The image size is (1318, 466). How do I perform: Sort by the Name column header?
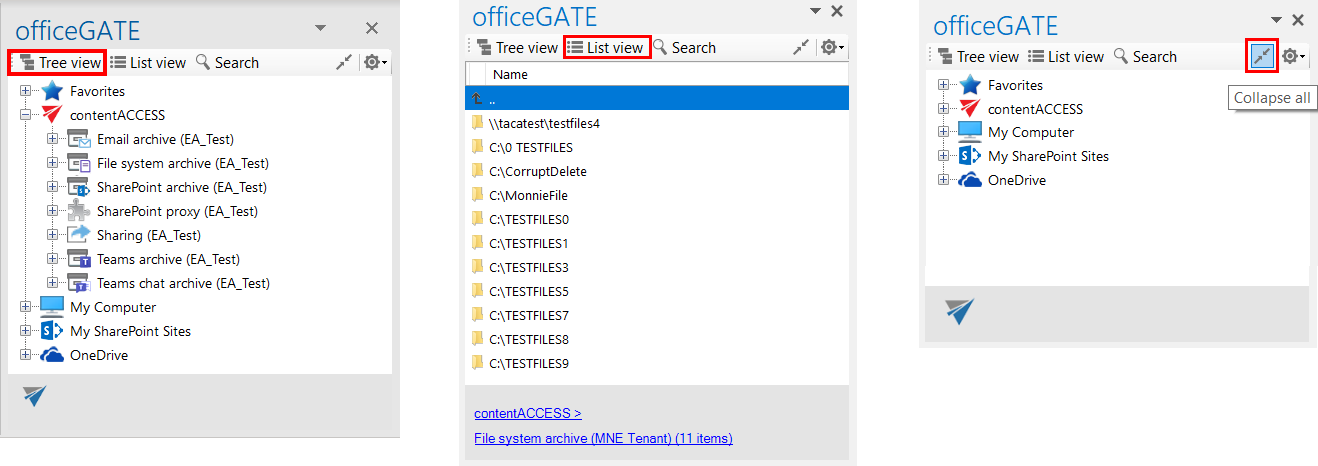pyautogui.click(x=511, y=75)
